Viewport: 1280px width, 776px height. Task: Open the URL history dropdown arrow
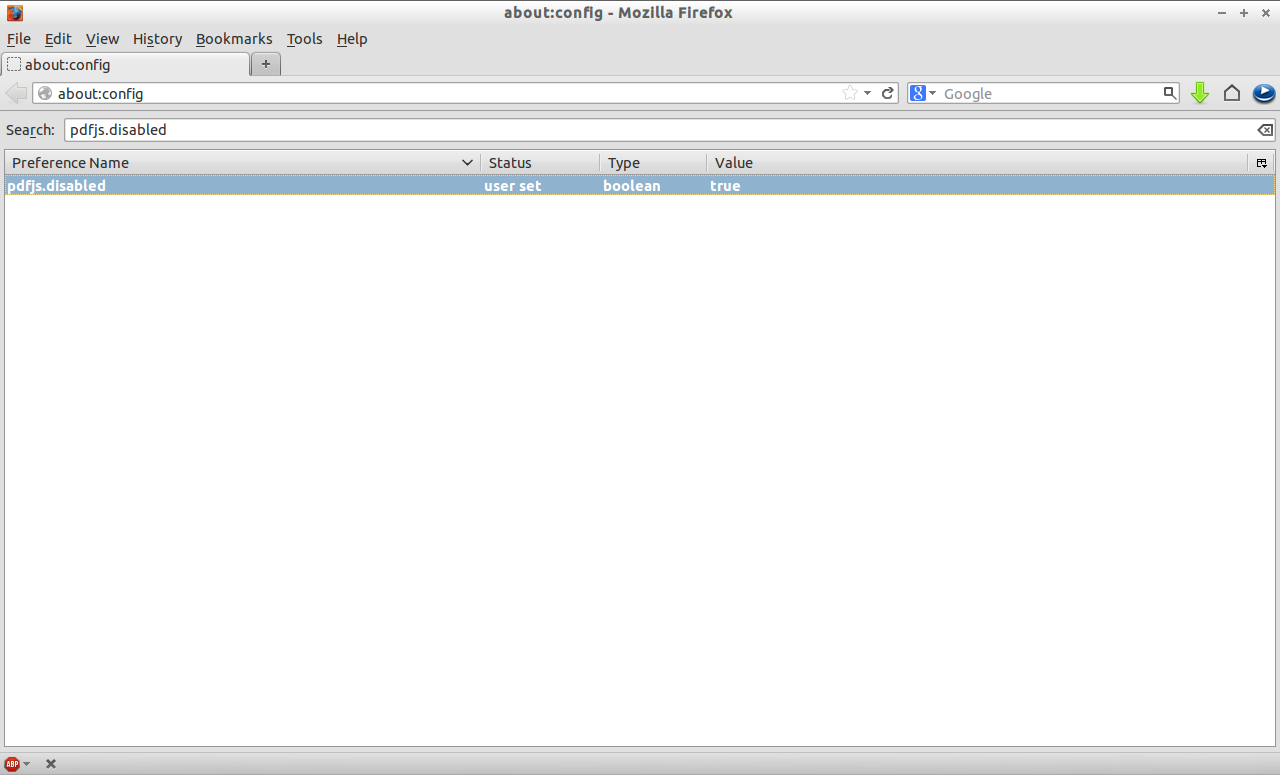(x=867, y=93)
